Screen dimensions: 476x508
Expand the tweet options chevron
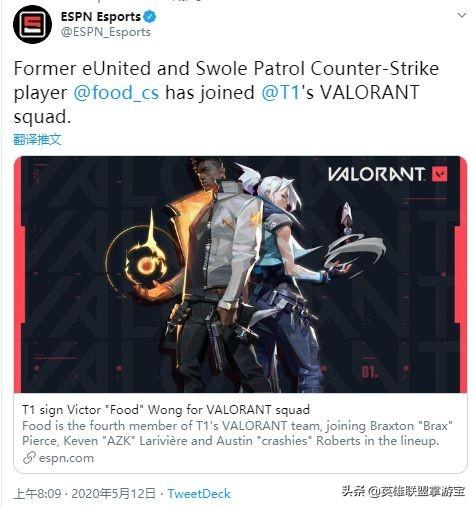point(462,15)
